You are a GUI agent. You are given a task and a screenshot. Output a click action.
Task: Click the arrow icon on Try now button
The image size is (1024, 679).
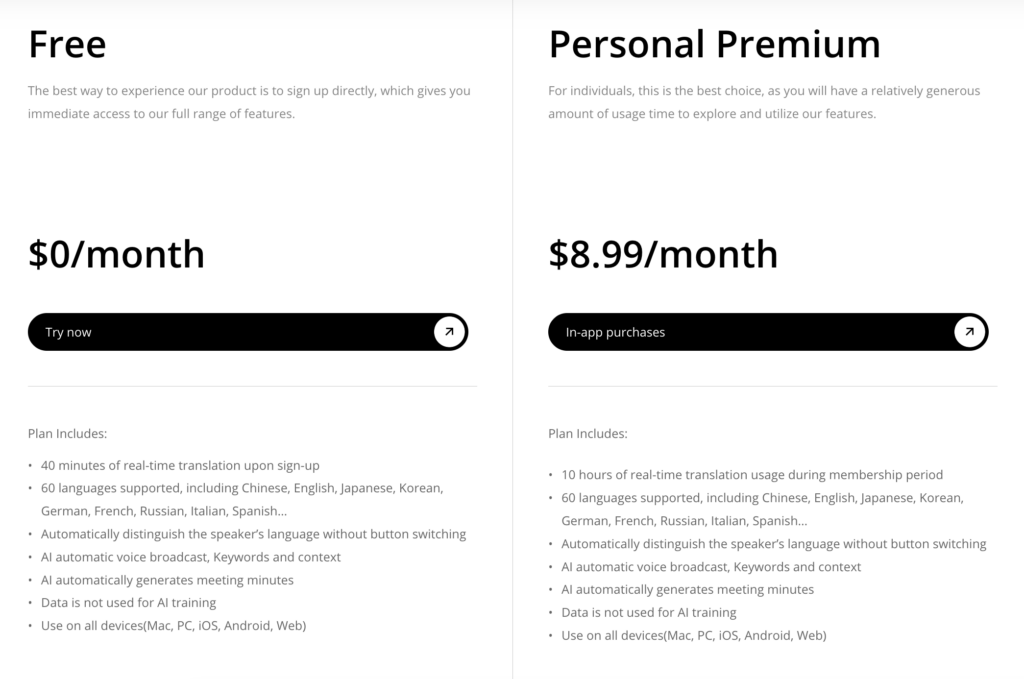pos(449,332)
